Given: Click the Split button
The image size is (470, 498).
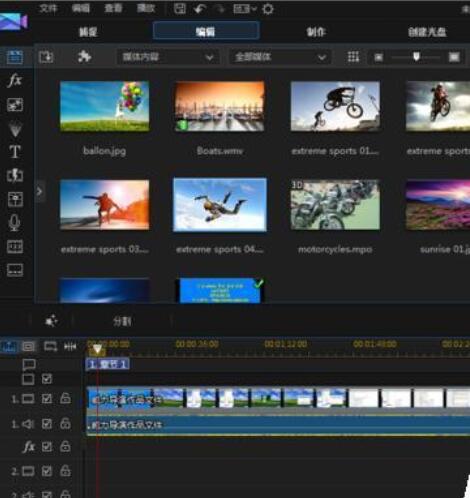Looking at the screenshot, I should point(122,321).
